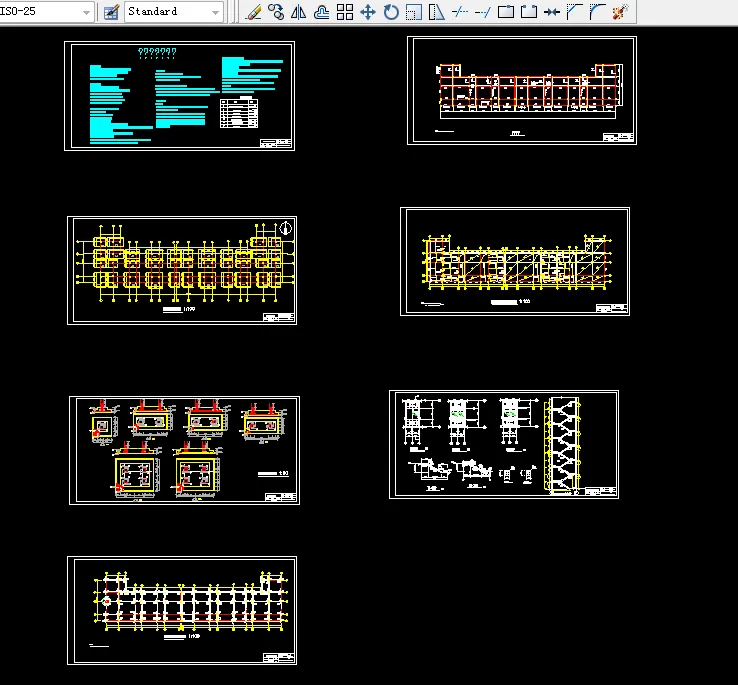Open the Array tool
Viewport: 738px width, 685px height.
345,12
